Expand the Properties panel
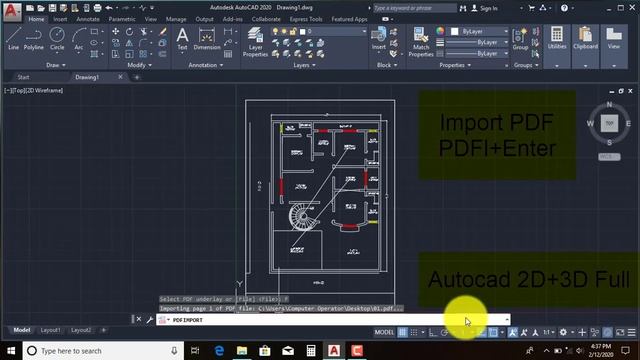Screen dimensions: 640x360 point(455,65)
